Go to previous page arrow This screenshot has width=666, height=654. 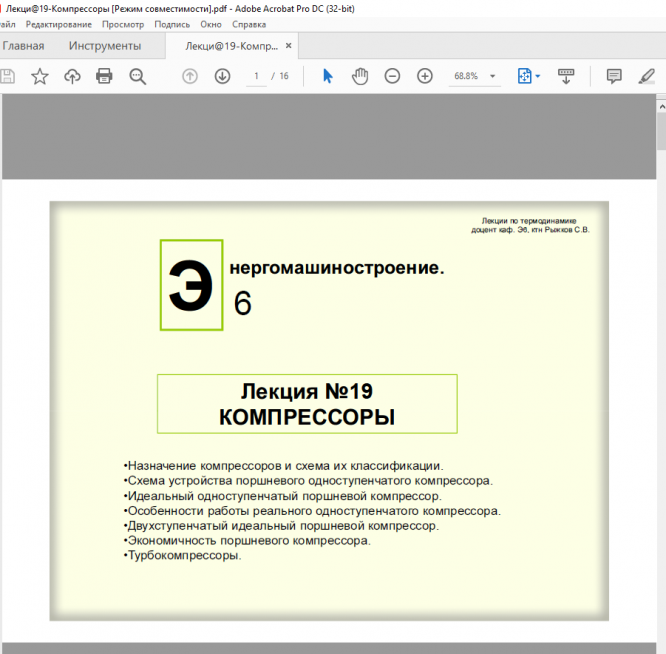coord(190,76)
